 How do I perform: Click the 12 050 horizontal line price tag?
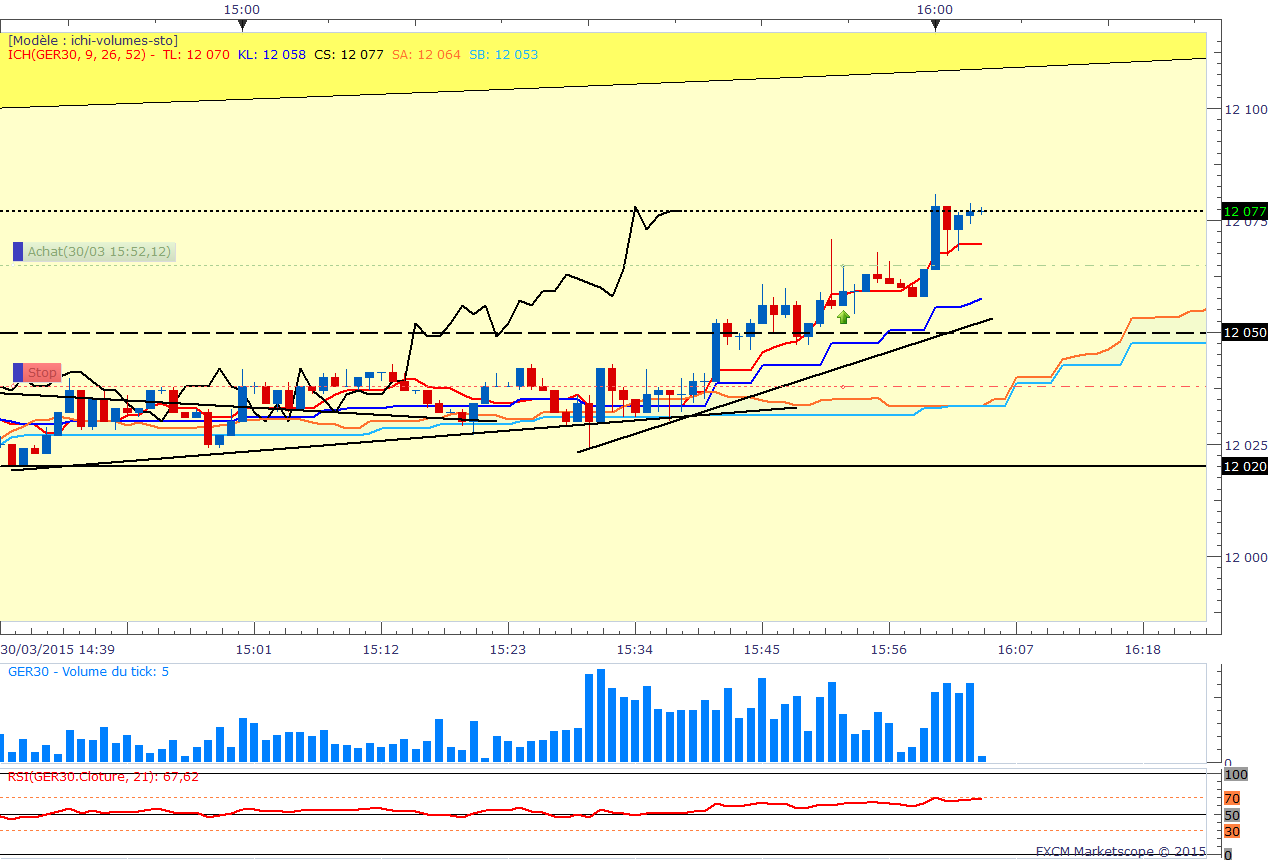click(x=1244, y=332)
